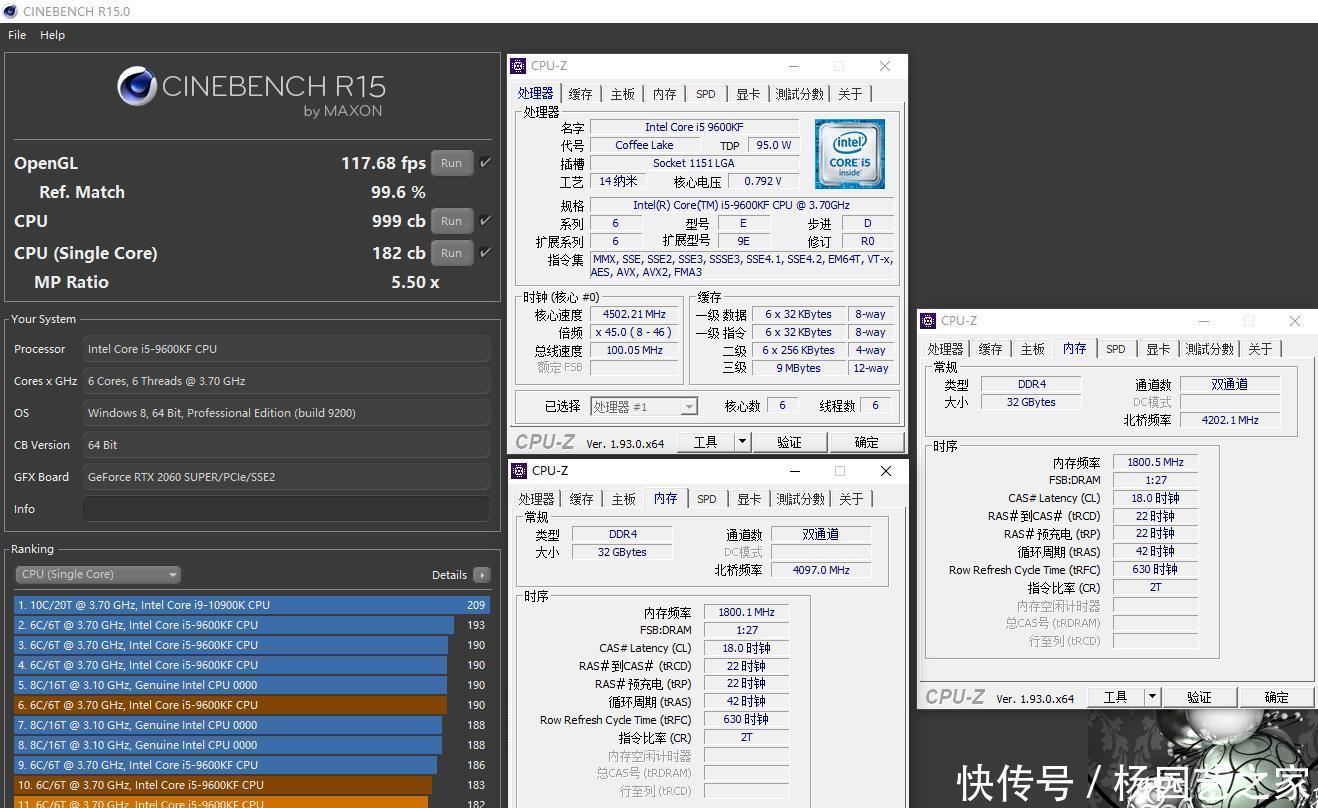Toggle the OpenGL test checkbox
Image resolution: width=1318 pixels, height=808 pixels.
(x=485, y=162)
